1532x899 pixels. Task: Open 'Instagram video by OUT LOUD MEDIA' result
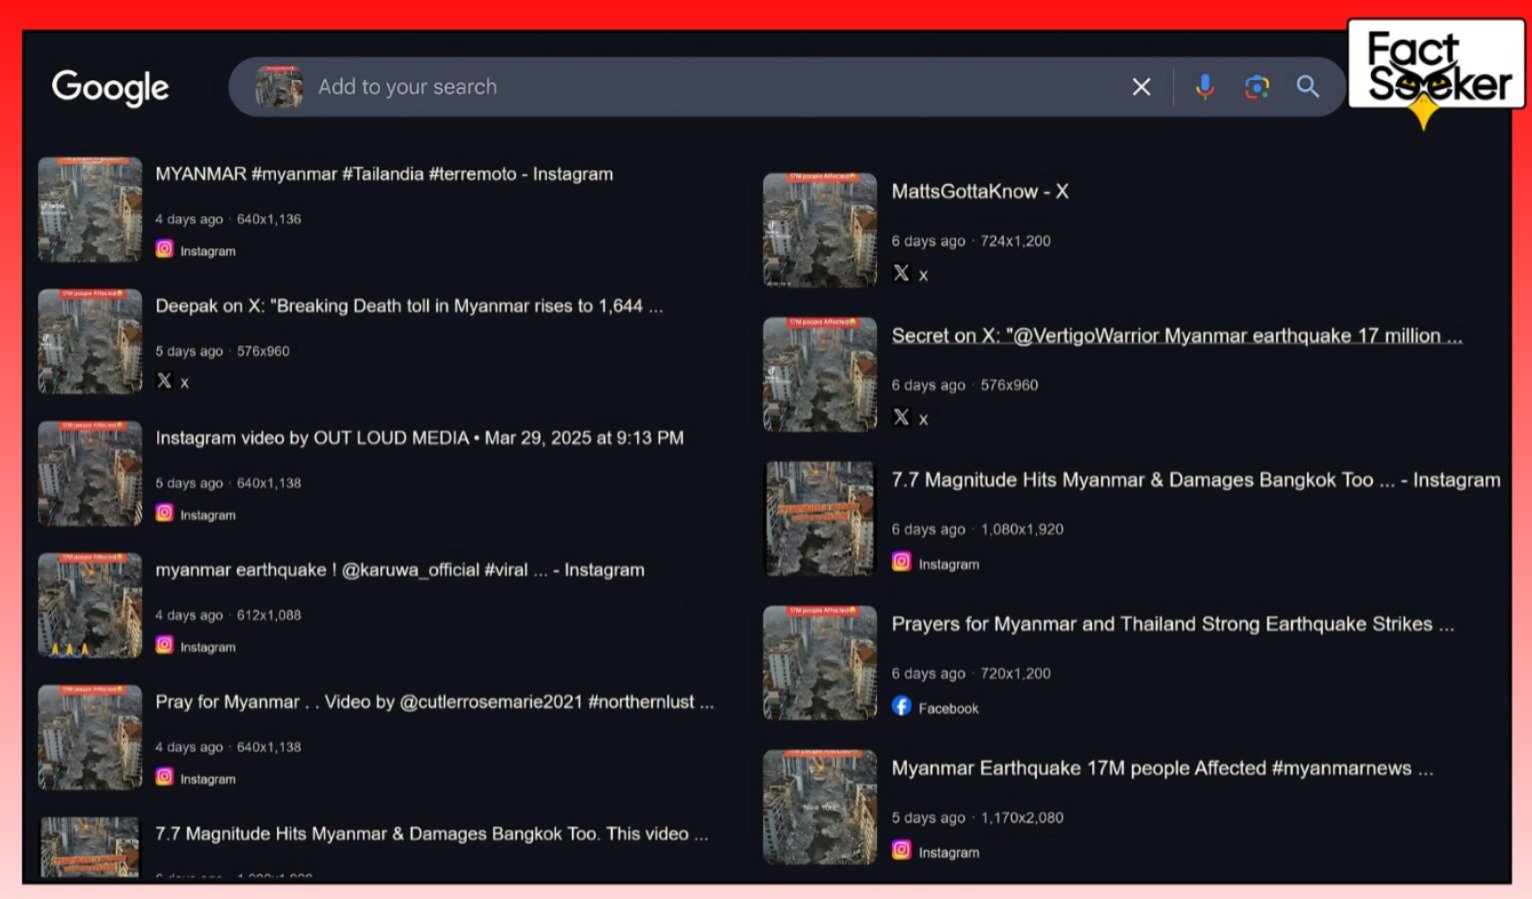[x=420, y=438]
